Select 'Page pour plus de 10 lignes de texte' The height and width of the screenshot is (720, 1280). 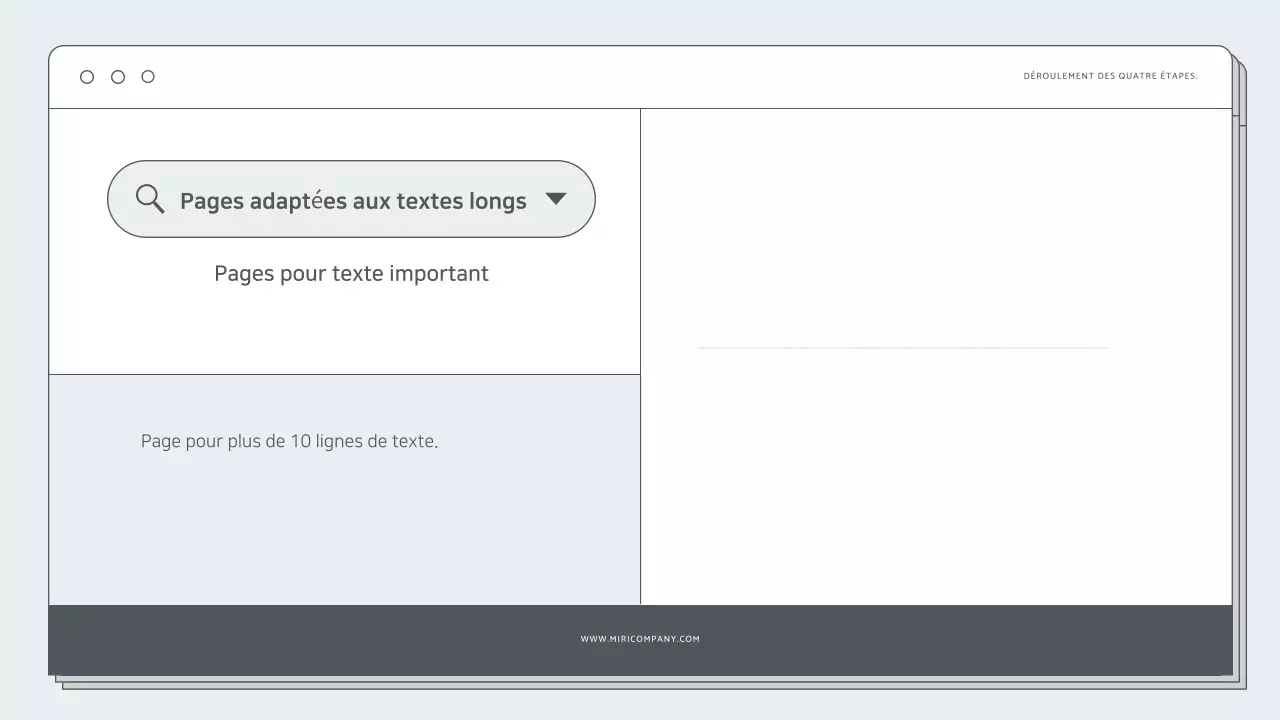[x=290, y=440]
